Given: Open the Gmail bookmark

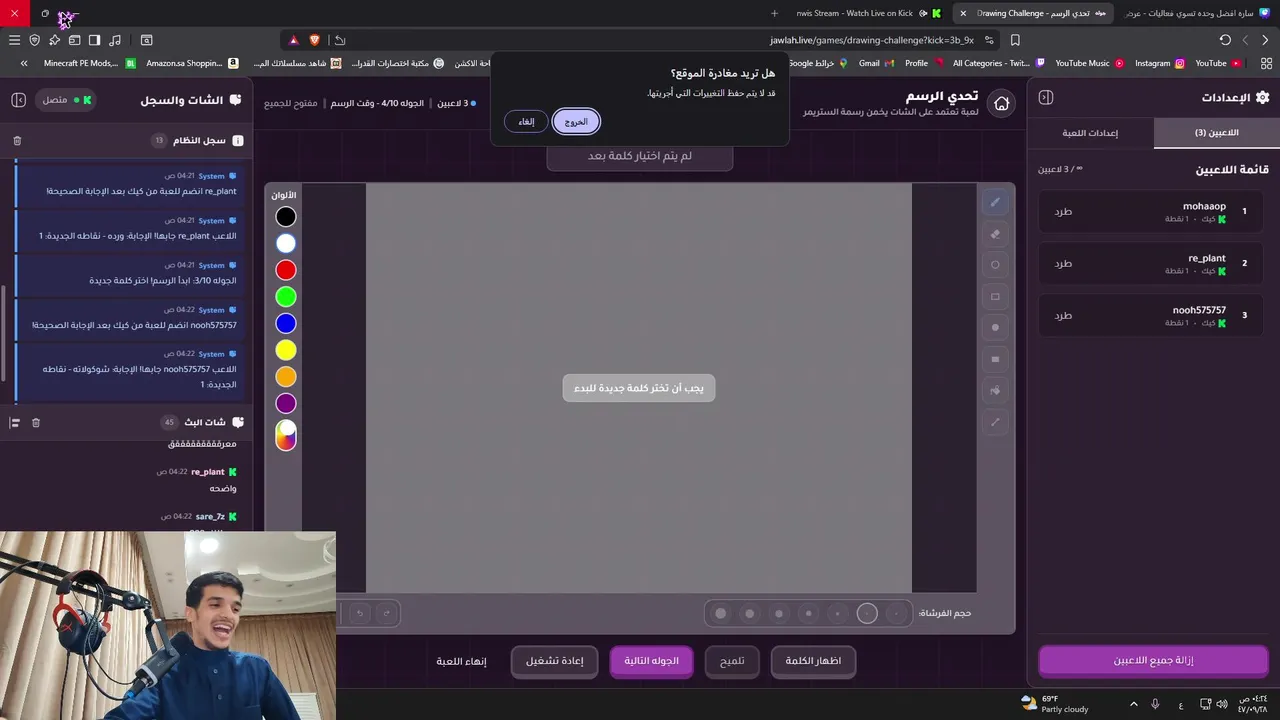Looking at the screenshot, I should (x=876, y=63).
